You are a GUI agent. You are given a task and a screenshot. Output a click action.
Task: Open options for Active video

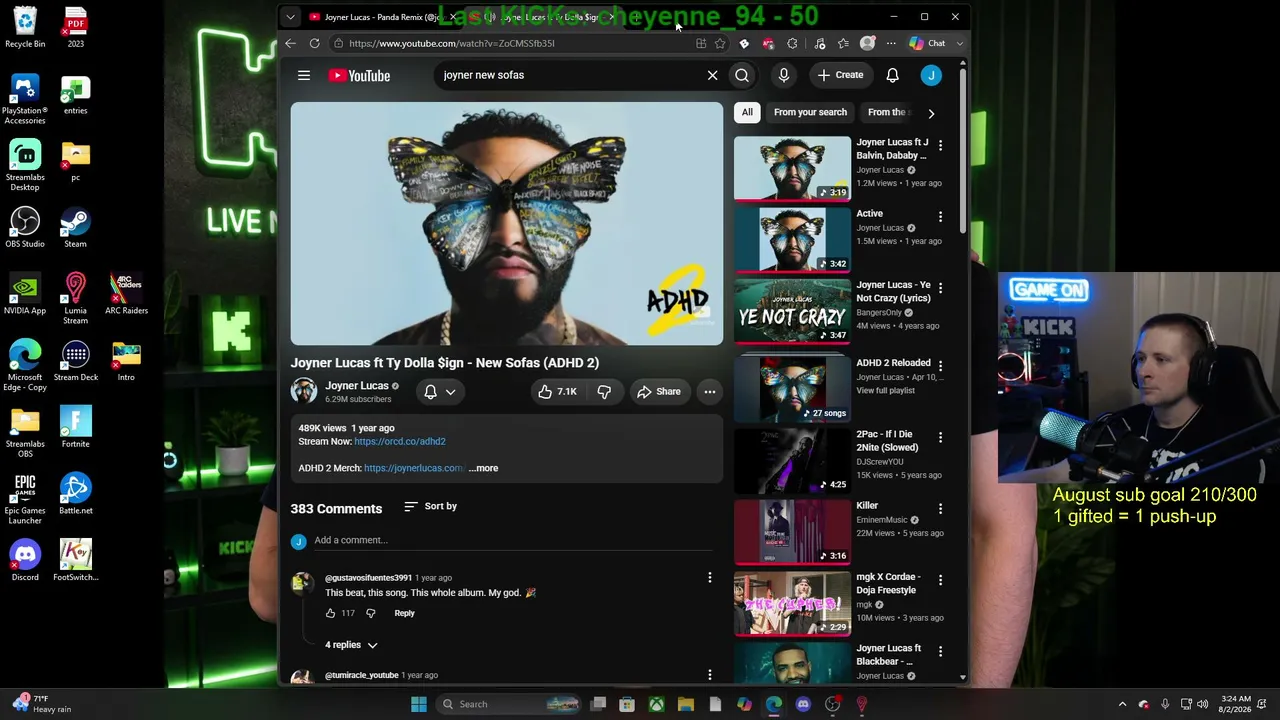tap(940, 216)
